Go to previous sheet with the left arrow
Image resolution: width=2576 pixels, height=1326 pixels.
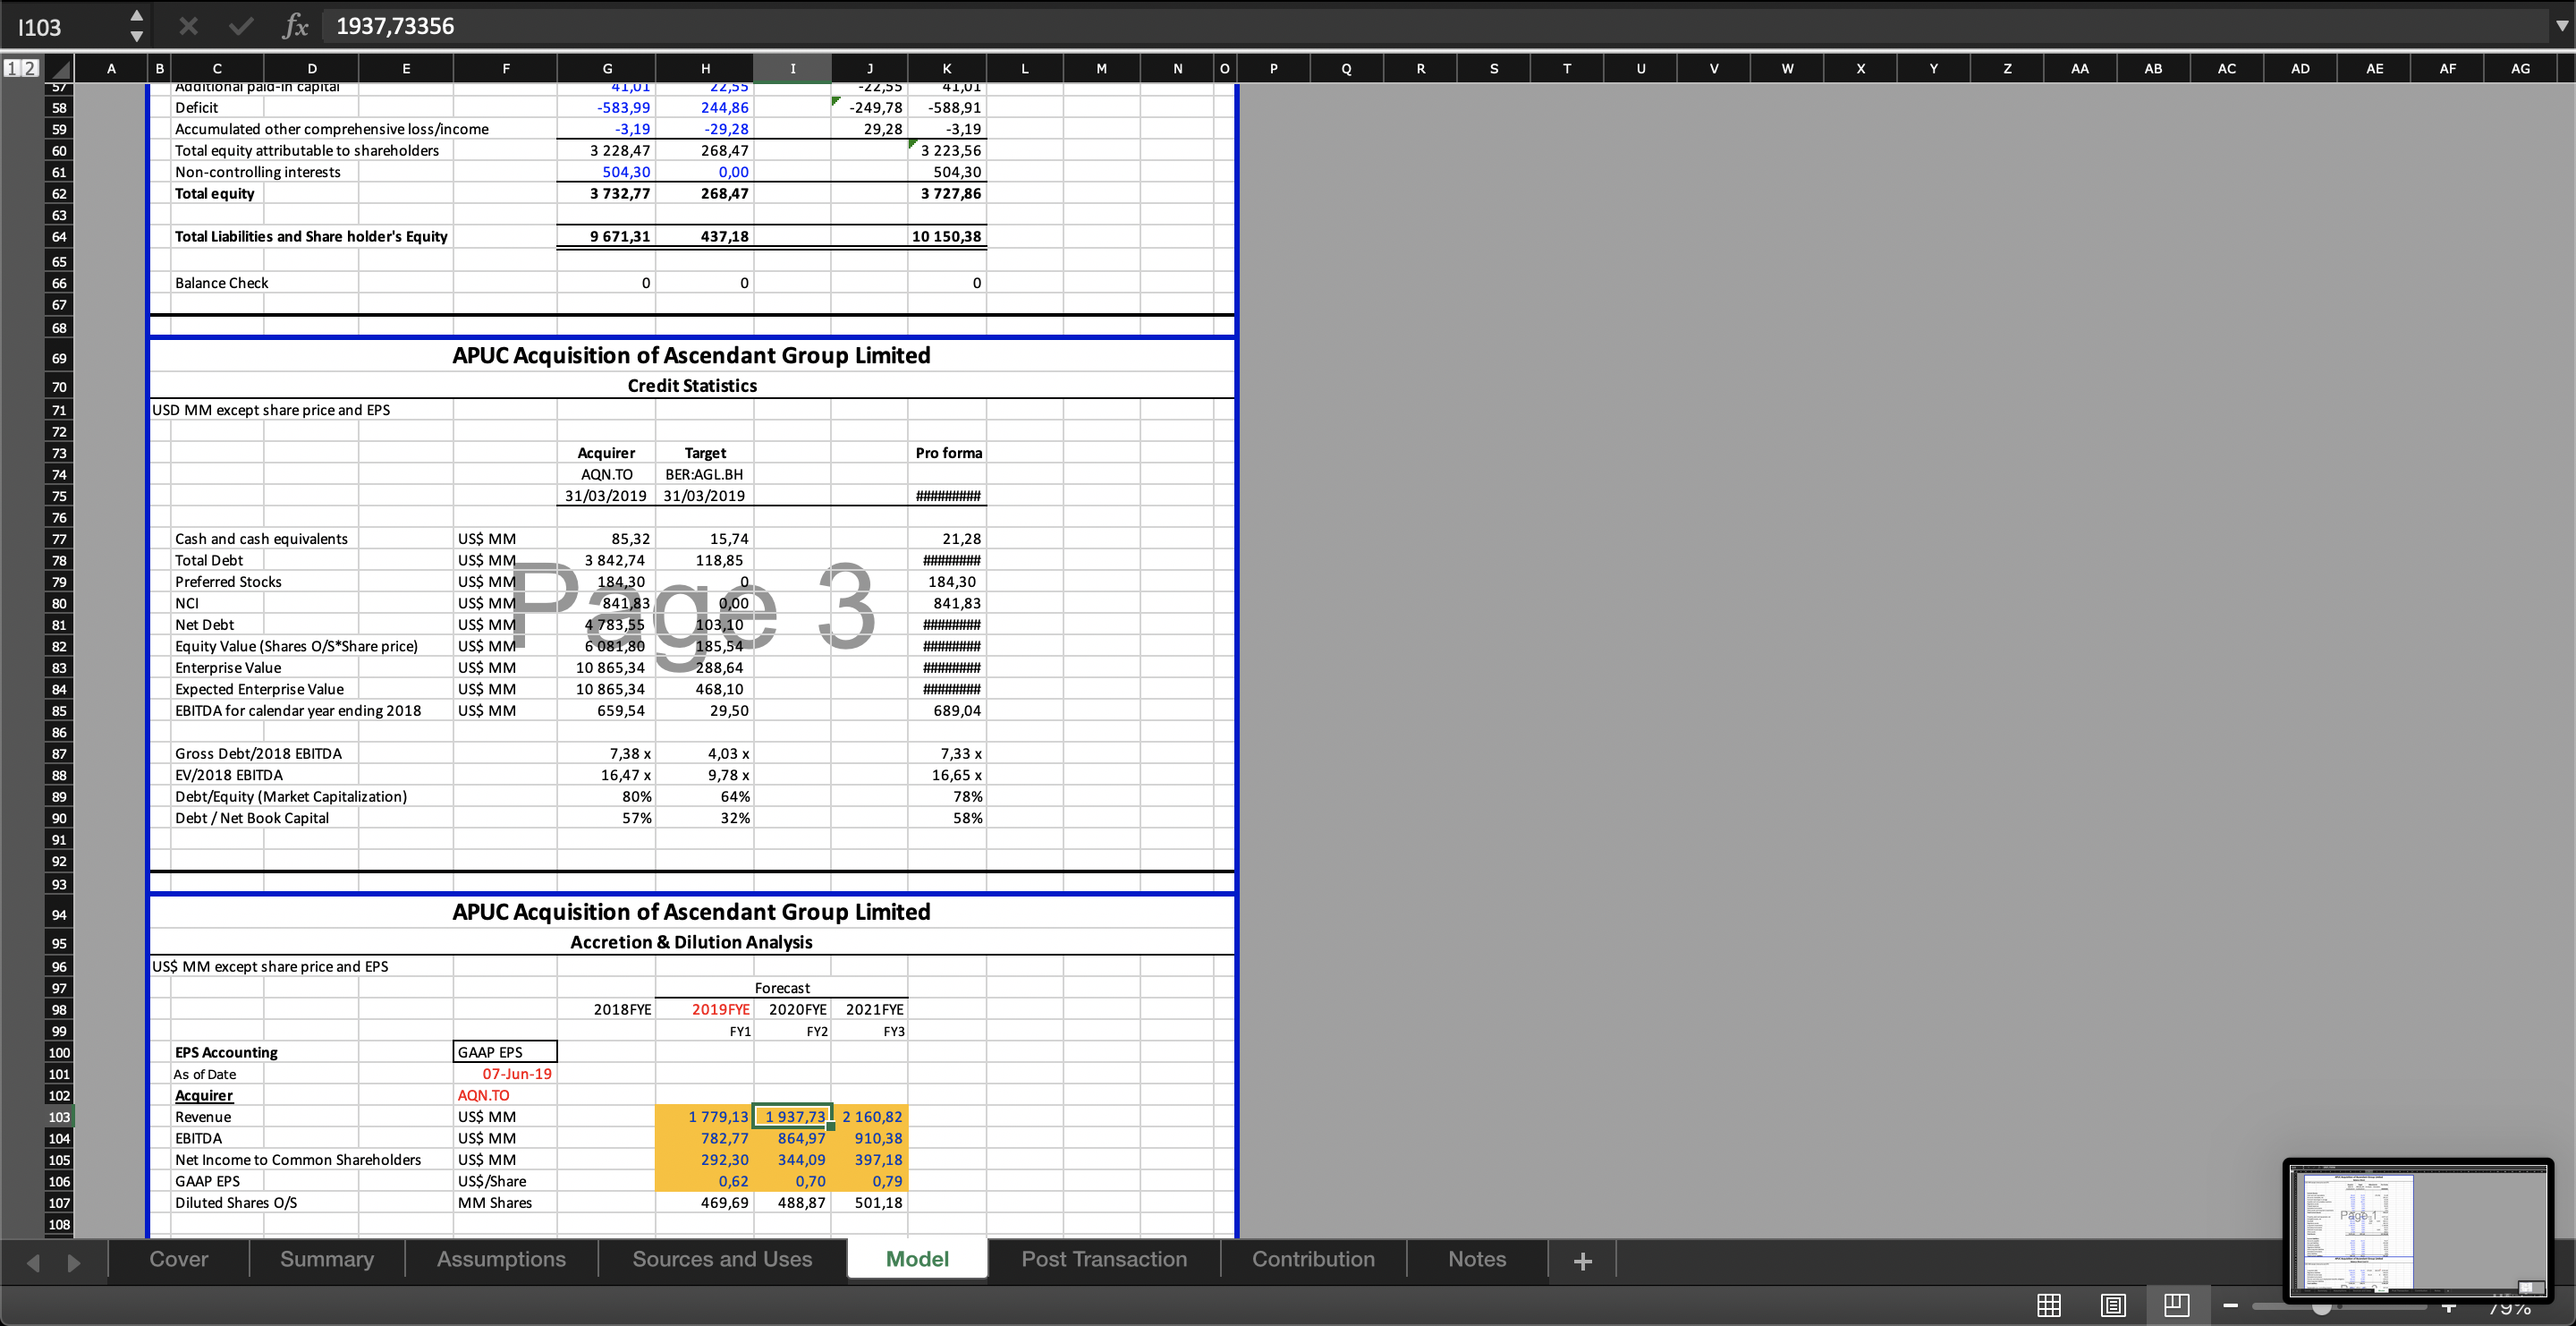coord(33,1262)
